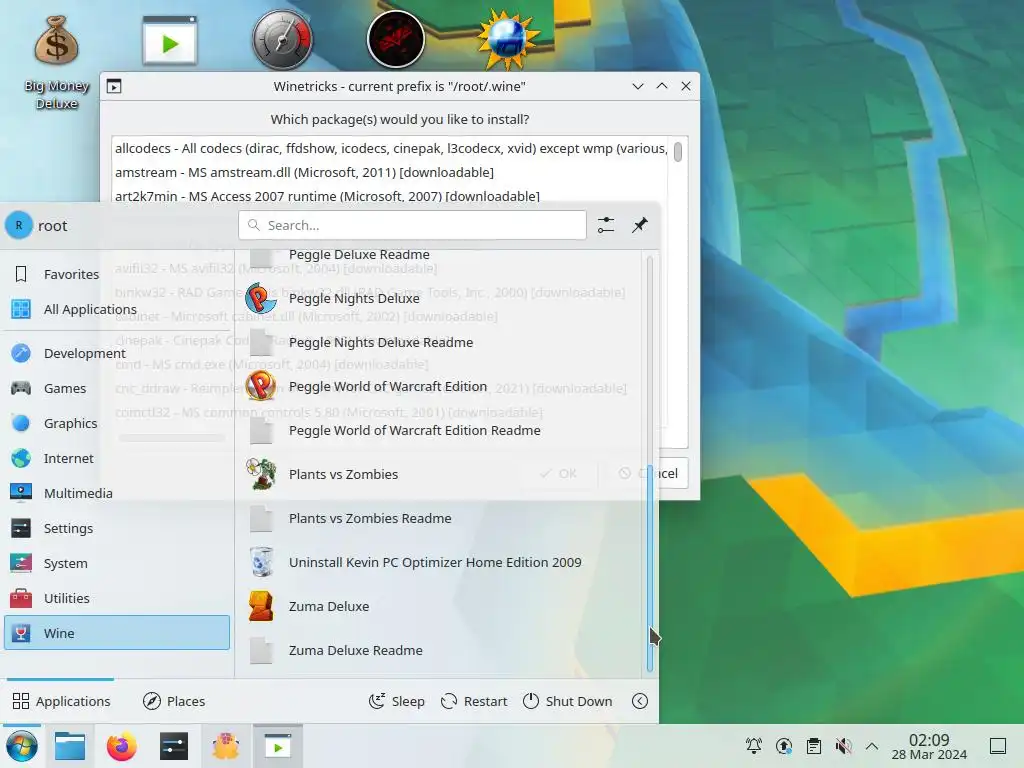Switch to Applications tab

tap(61, 701)
